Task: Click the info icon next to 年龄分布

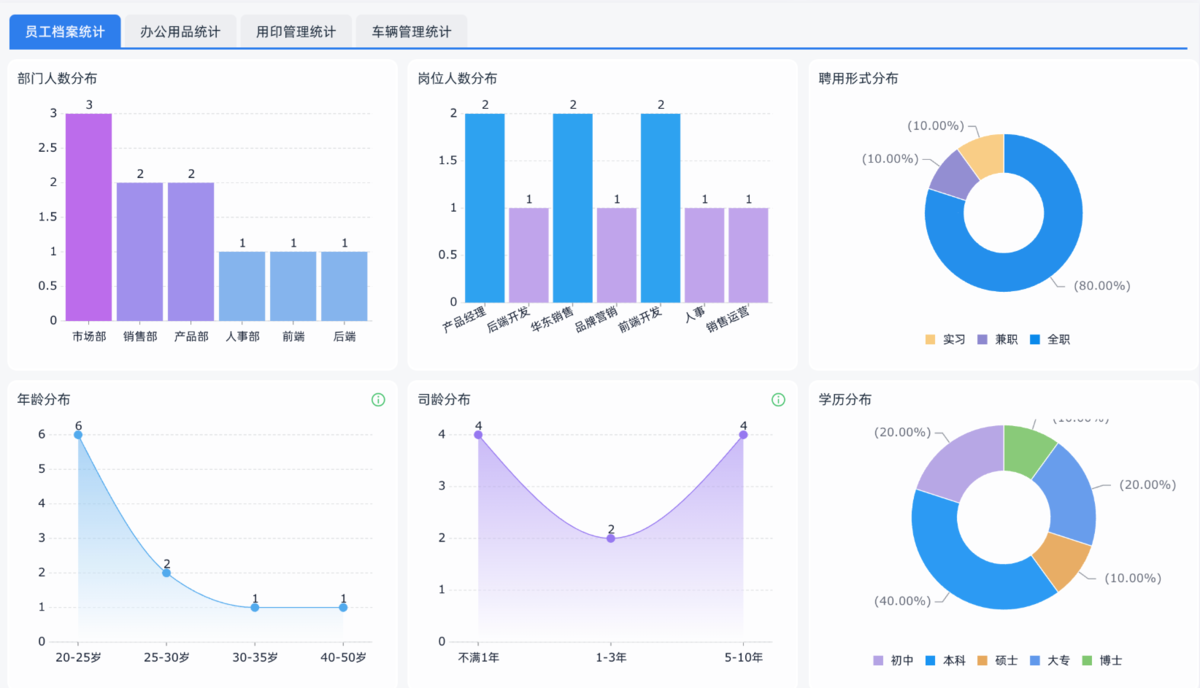Action: 378,399
